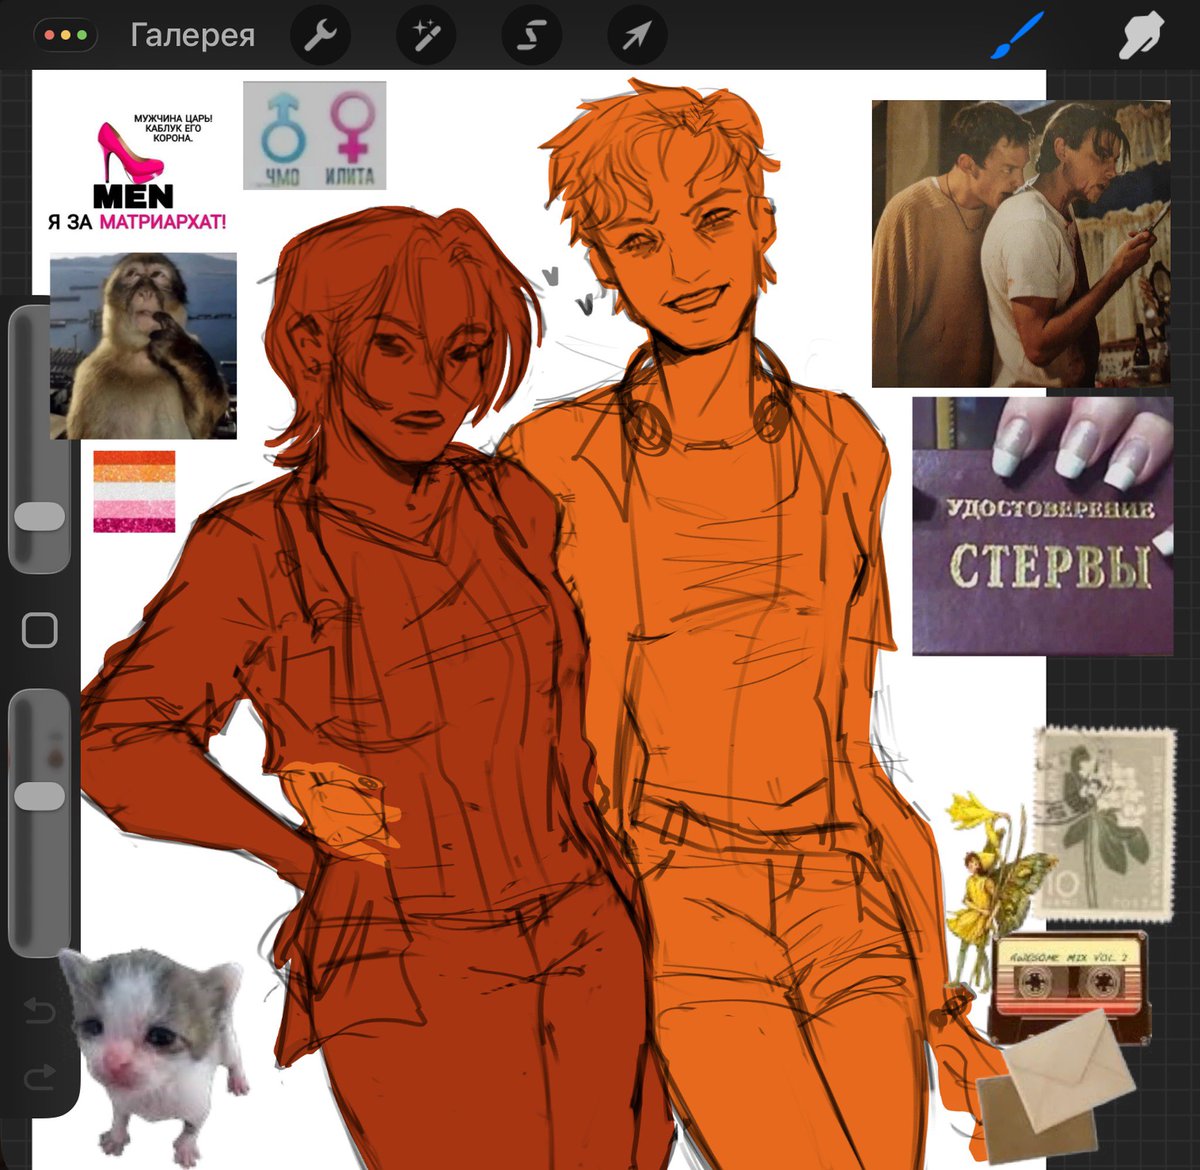This screenshot has height=1170, width=1200.
Task: Click the striped pride flag image
Action: 135,491
